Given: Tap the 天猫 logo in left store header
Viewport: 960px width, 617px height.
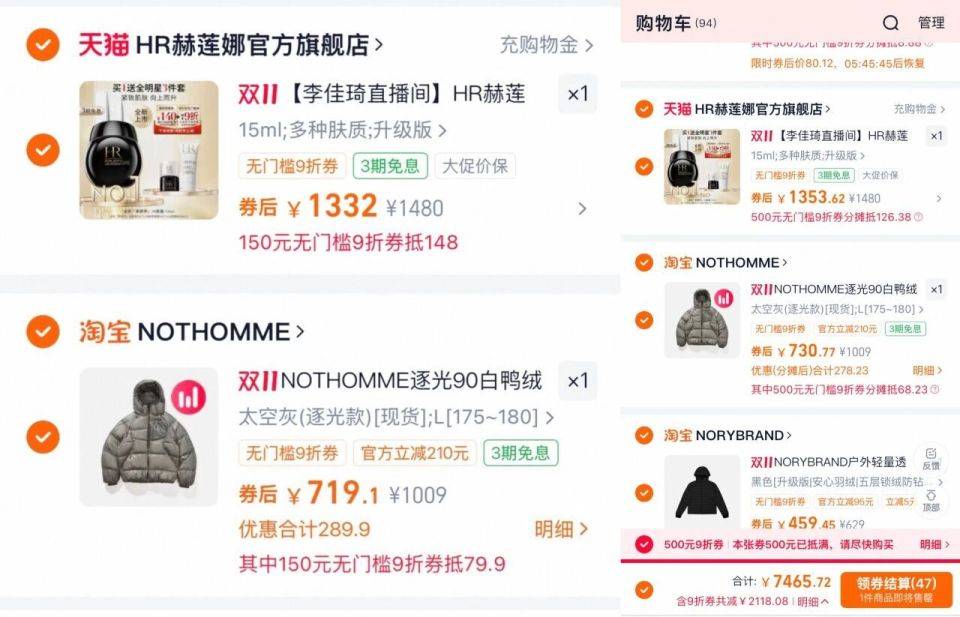Looking at the screenshot, I should pyautogui.click(x=103, y=45).
